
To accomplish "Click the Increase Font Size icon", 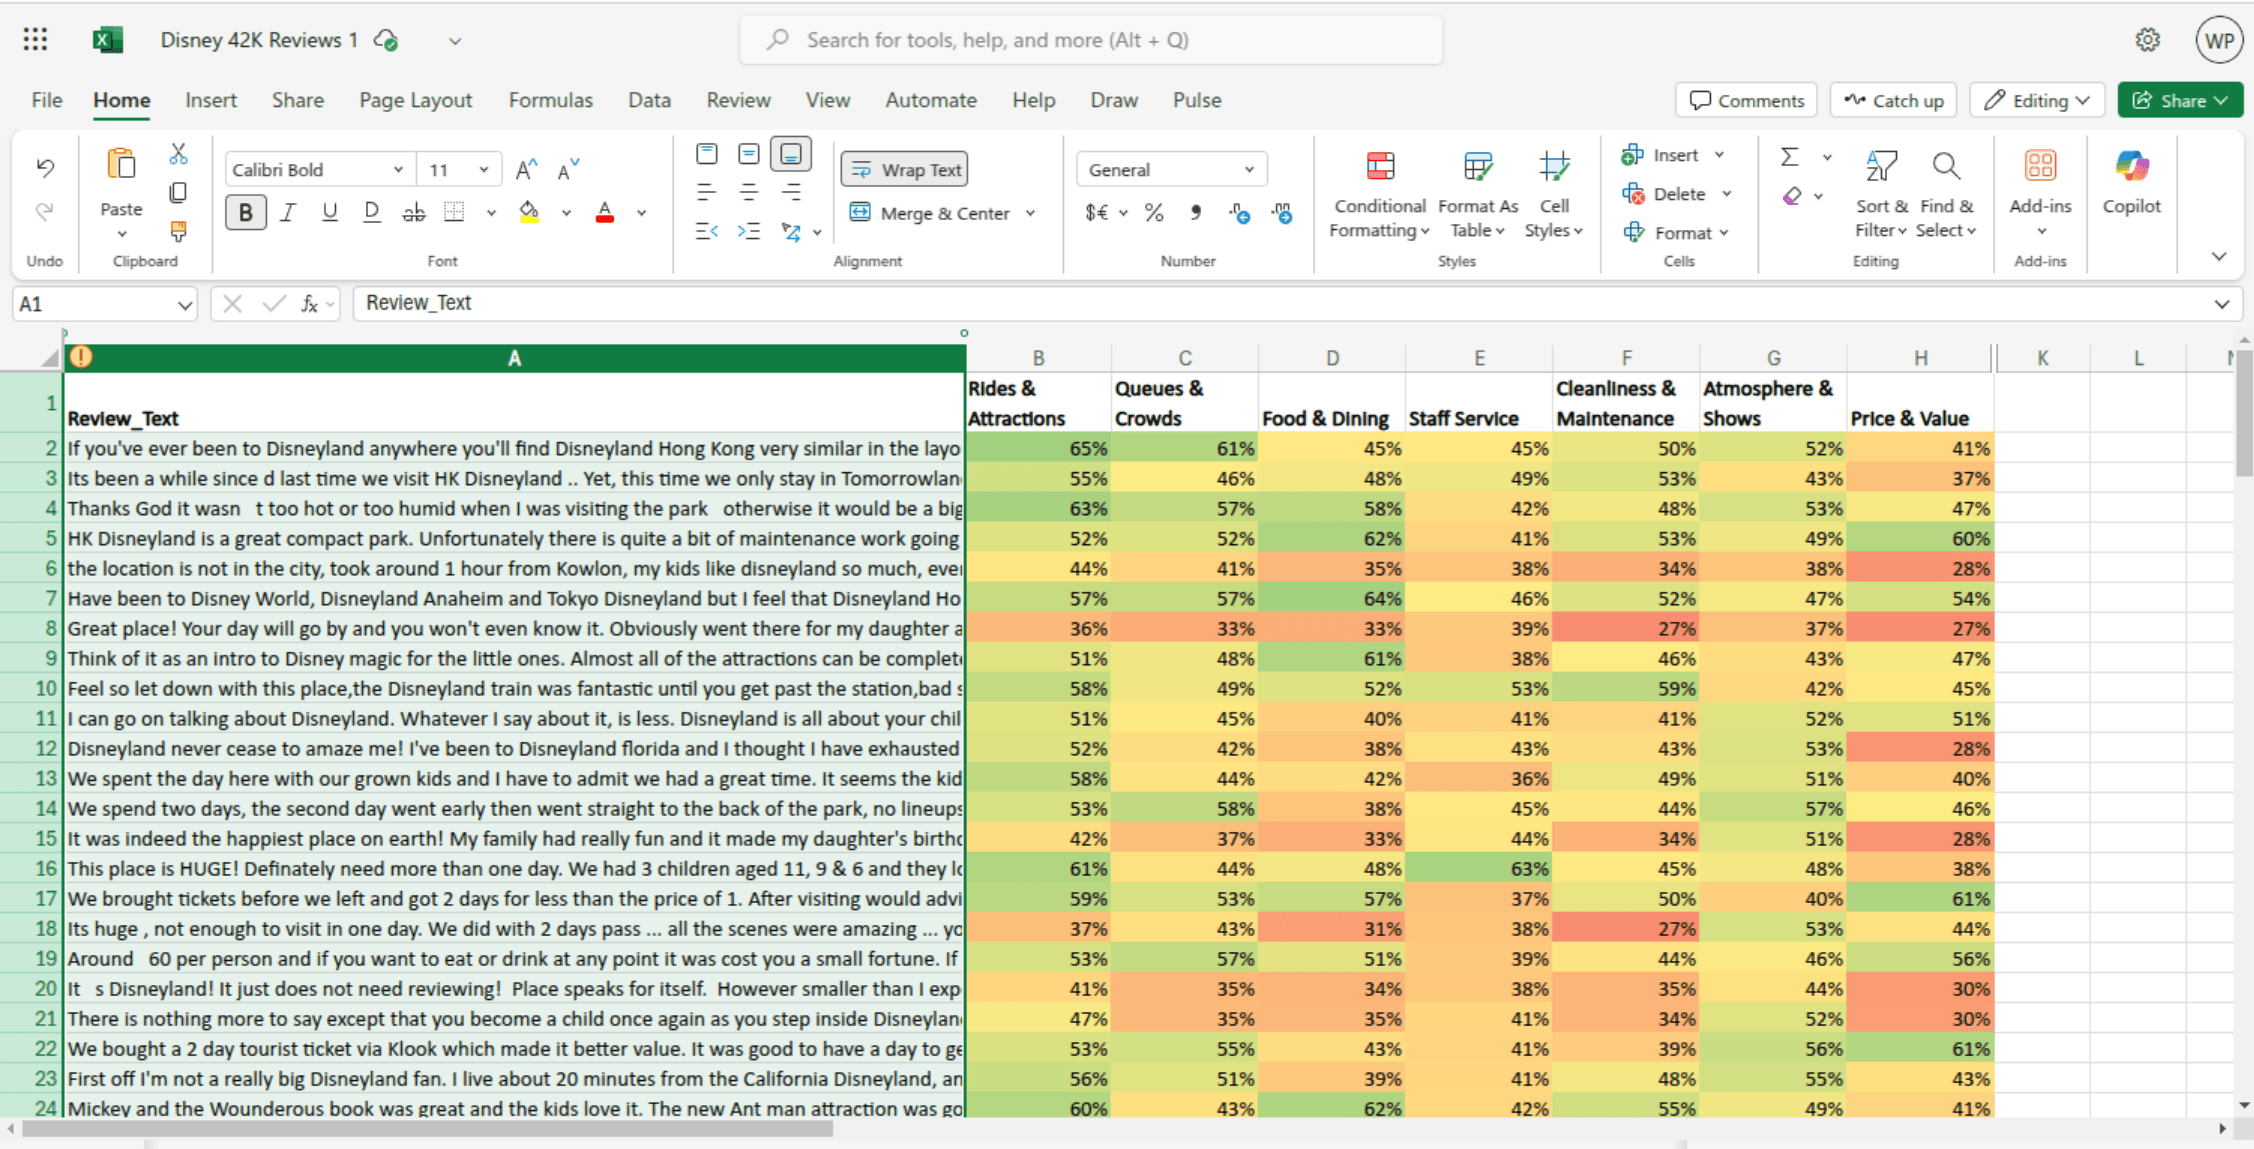I will click(526, 170).
